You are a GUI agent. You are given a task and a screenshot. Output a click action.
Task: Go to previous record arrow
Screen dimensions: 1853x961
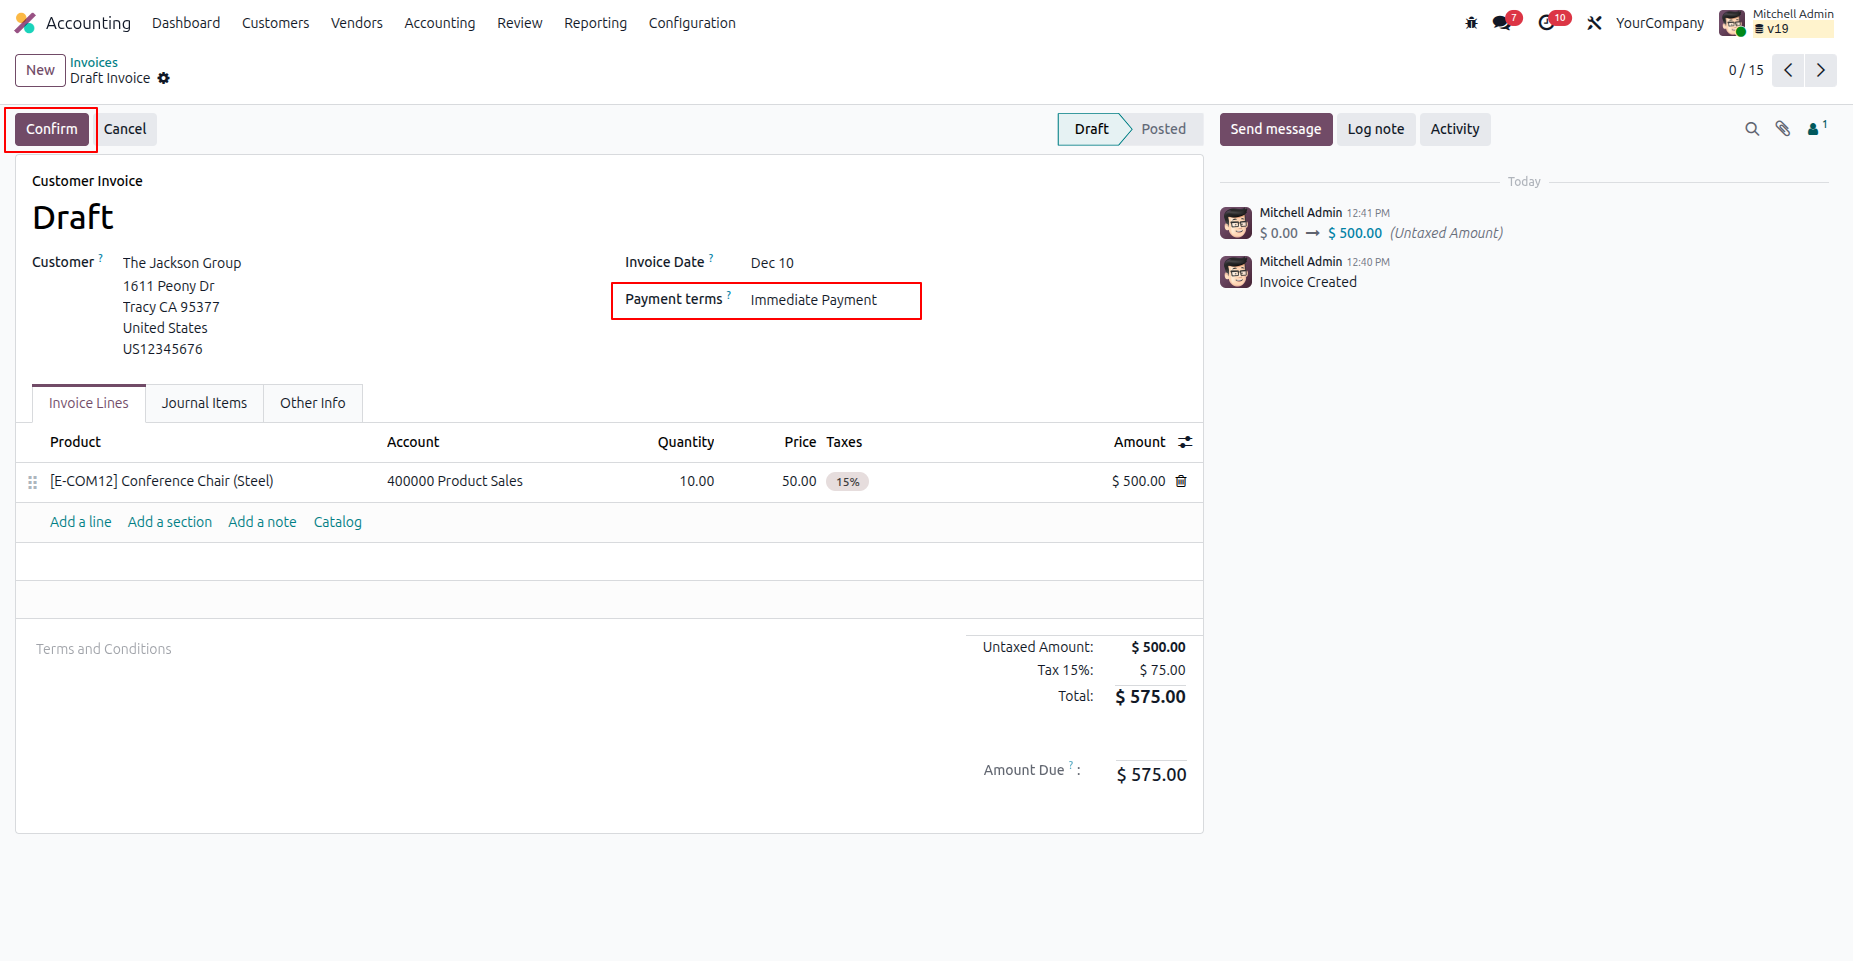click(x=1788, y=70)
